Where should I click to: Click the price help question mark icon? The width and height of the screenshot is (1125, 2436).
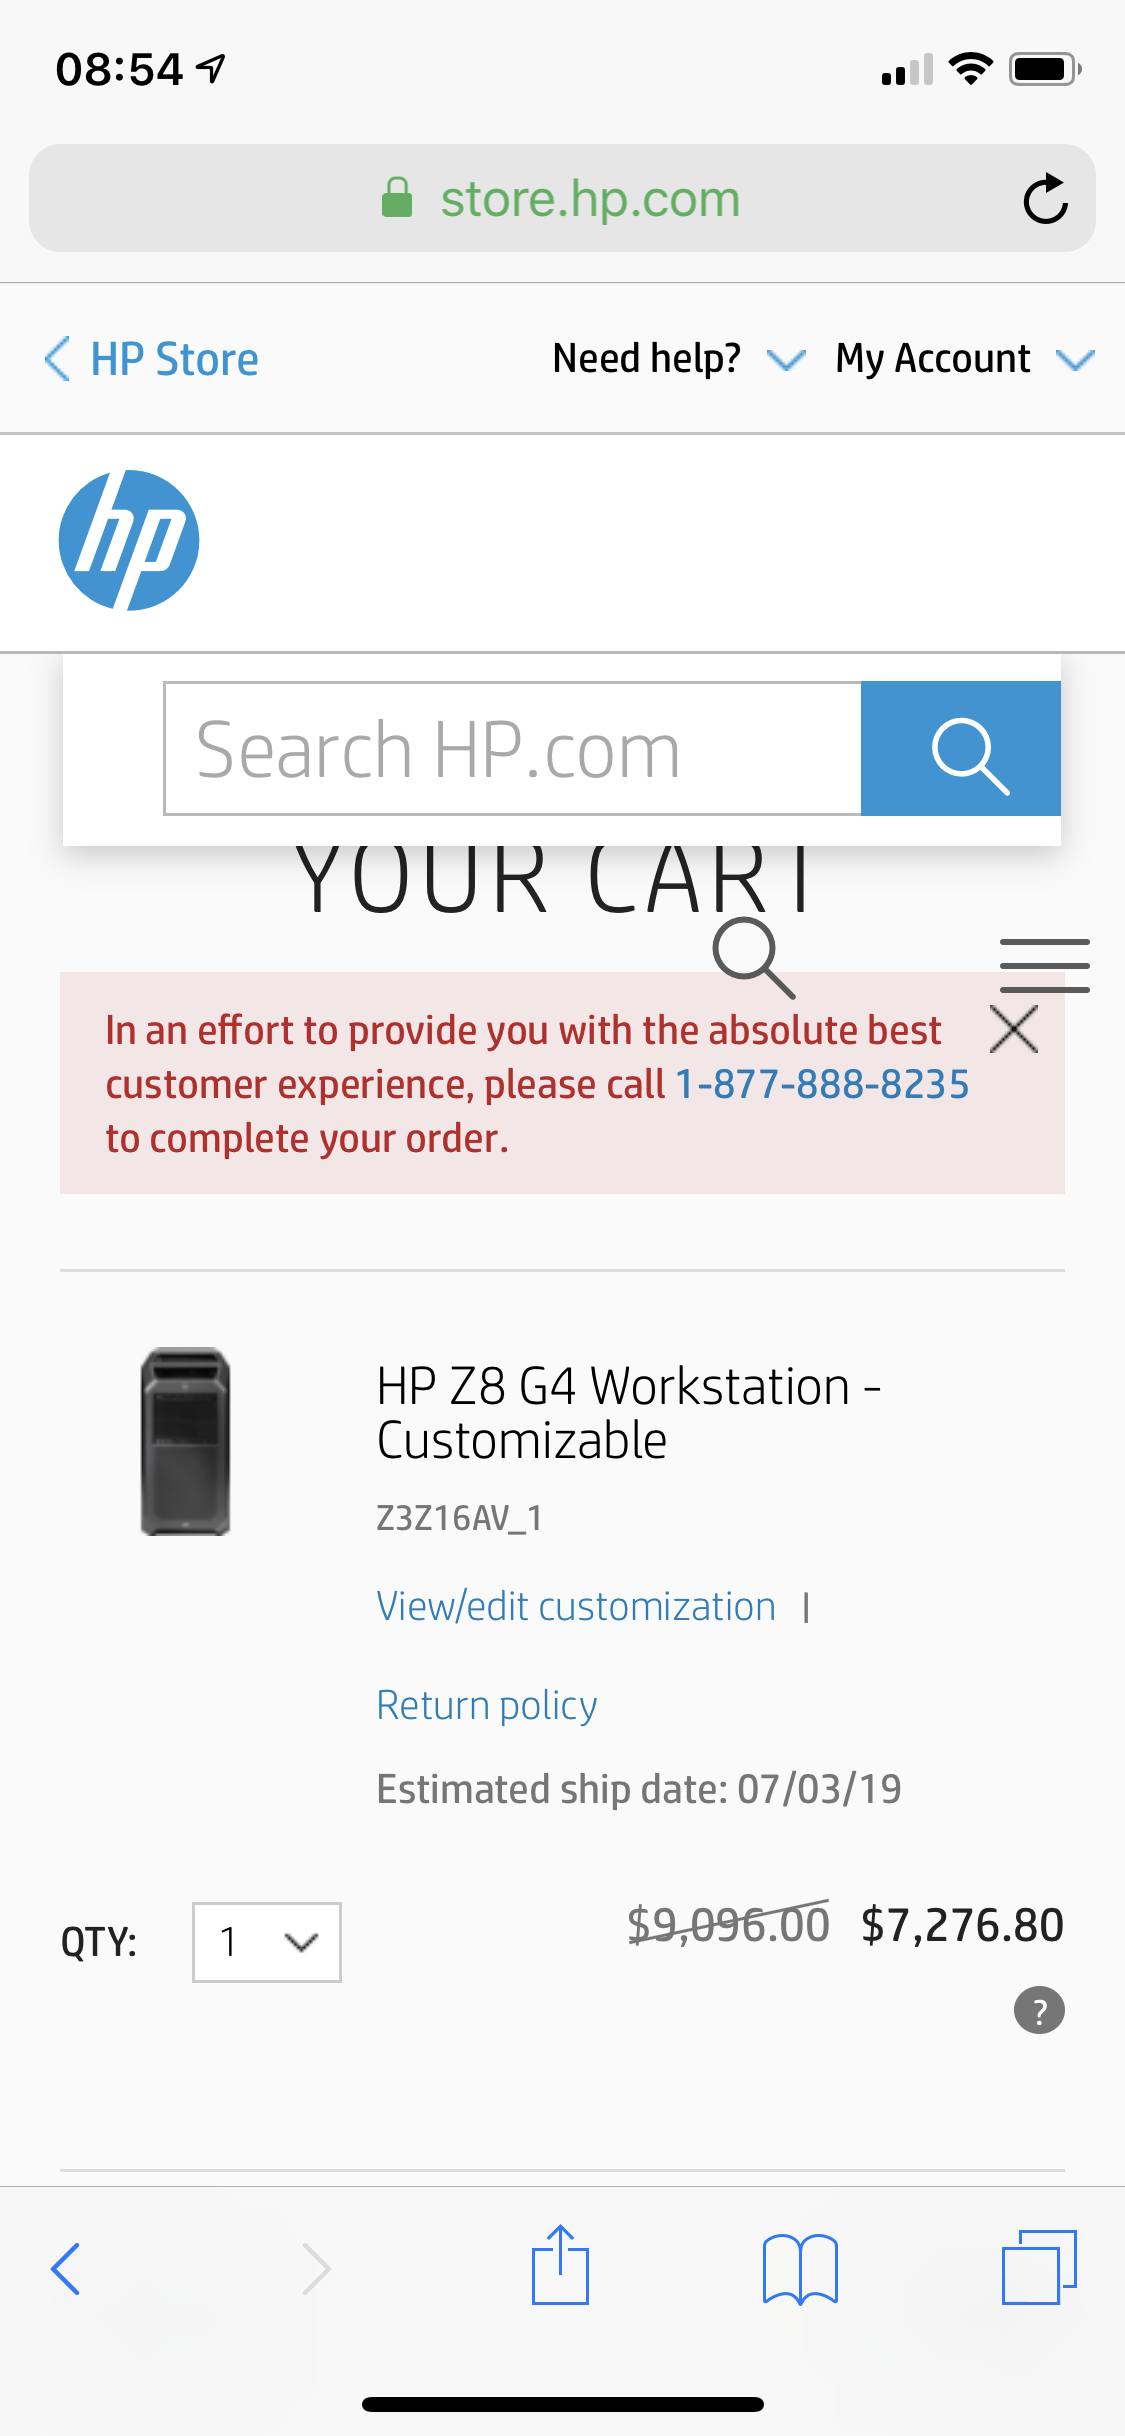tap(1040, 2010)
